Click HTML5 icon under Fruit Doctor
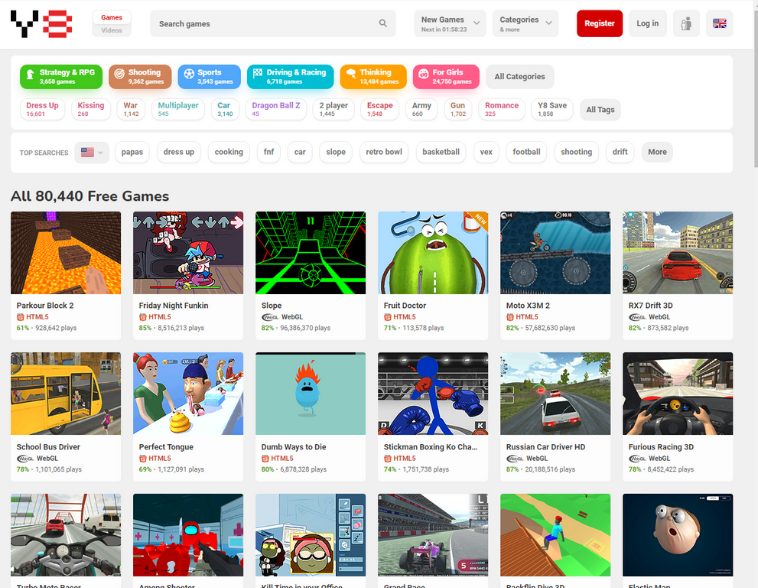 [387, 317]
